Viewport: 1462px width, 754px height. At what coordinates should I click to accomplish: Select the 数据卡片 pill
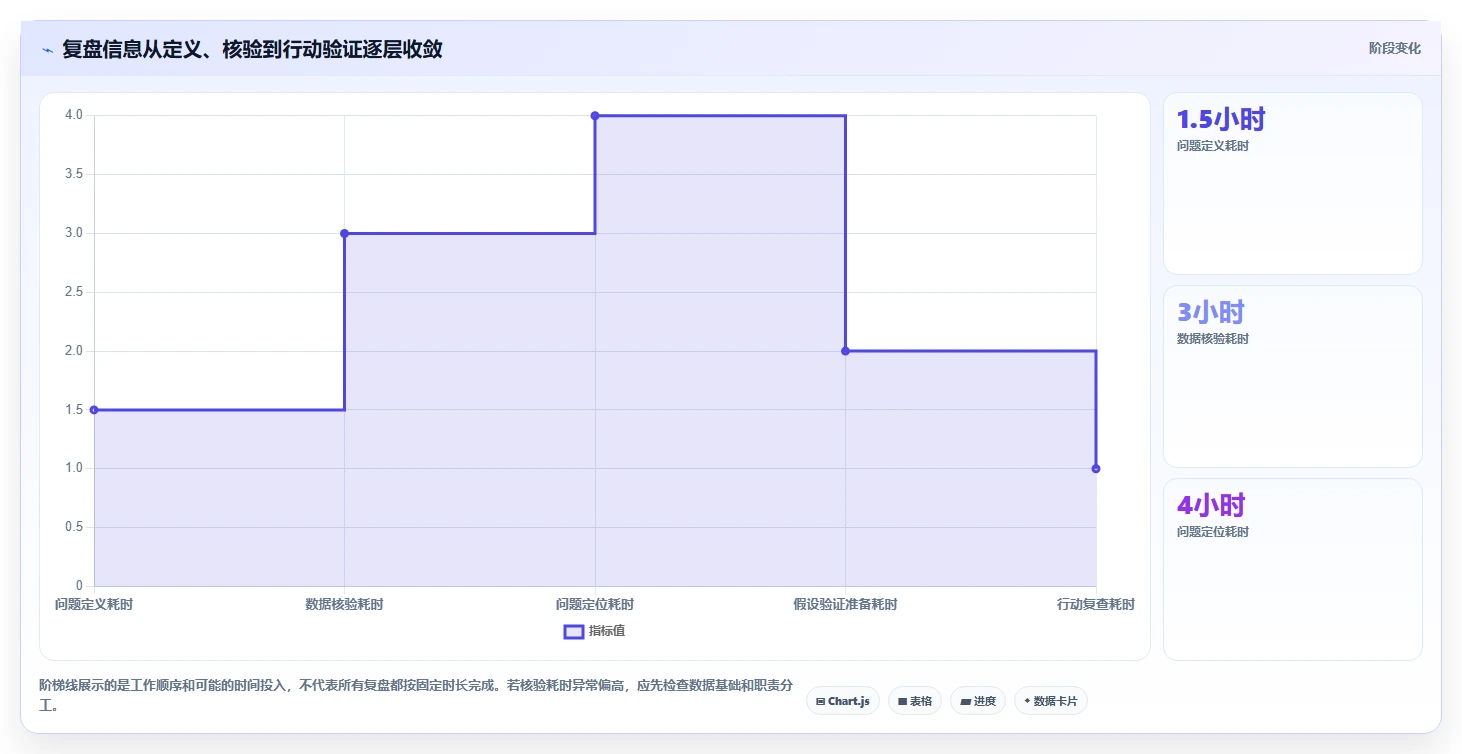click(1050, 701)
